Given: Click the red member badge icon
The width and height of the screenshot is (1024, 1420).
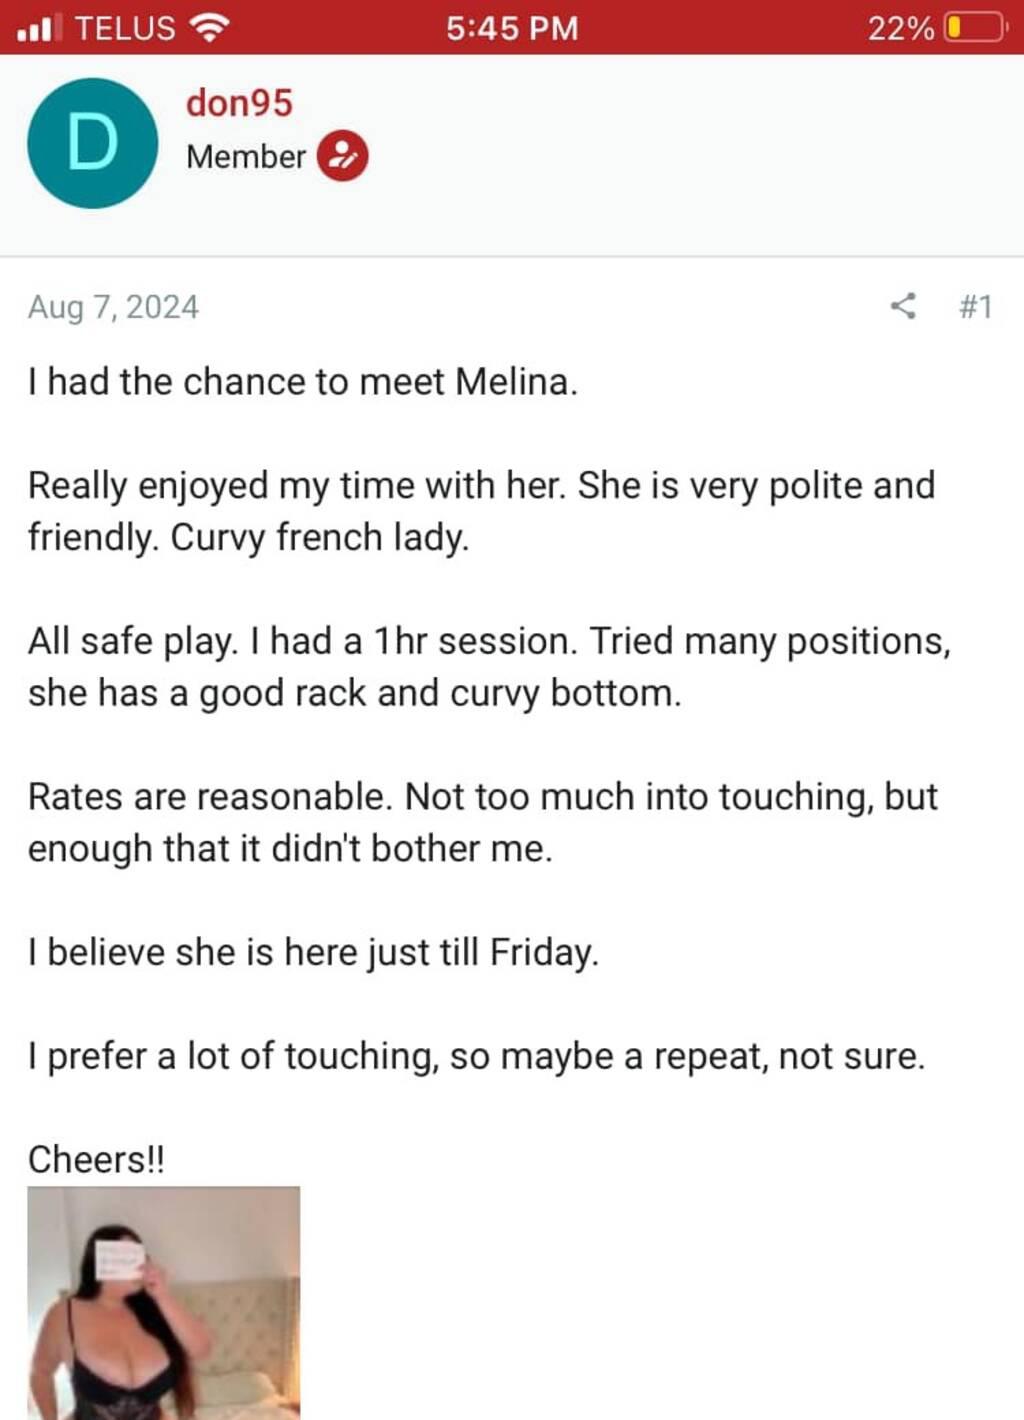Looking at the screenshot, I should tap(343, 157).
